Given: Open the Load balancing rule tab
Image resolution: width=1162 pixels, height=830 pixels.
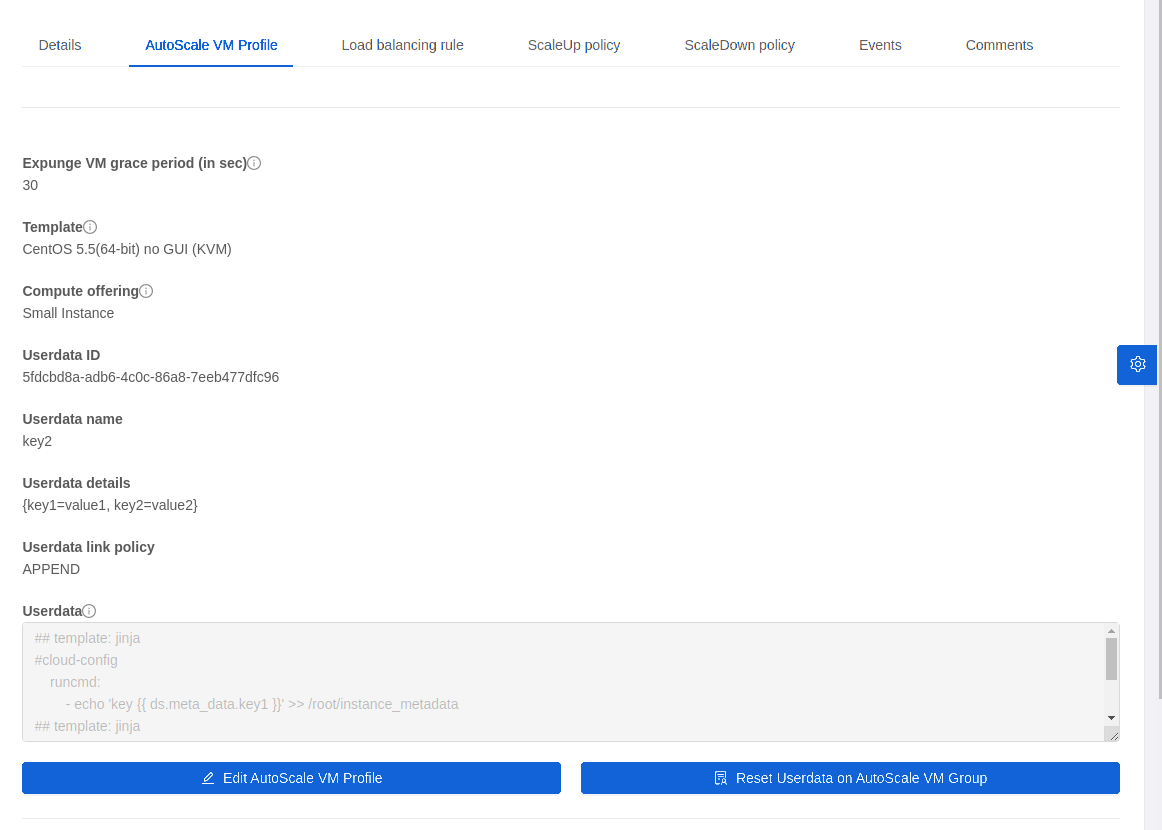Looking at the screenshot, I should pyautogui.click(x=402, y=45).
